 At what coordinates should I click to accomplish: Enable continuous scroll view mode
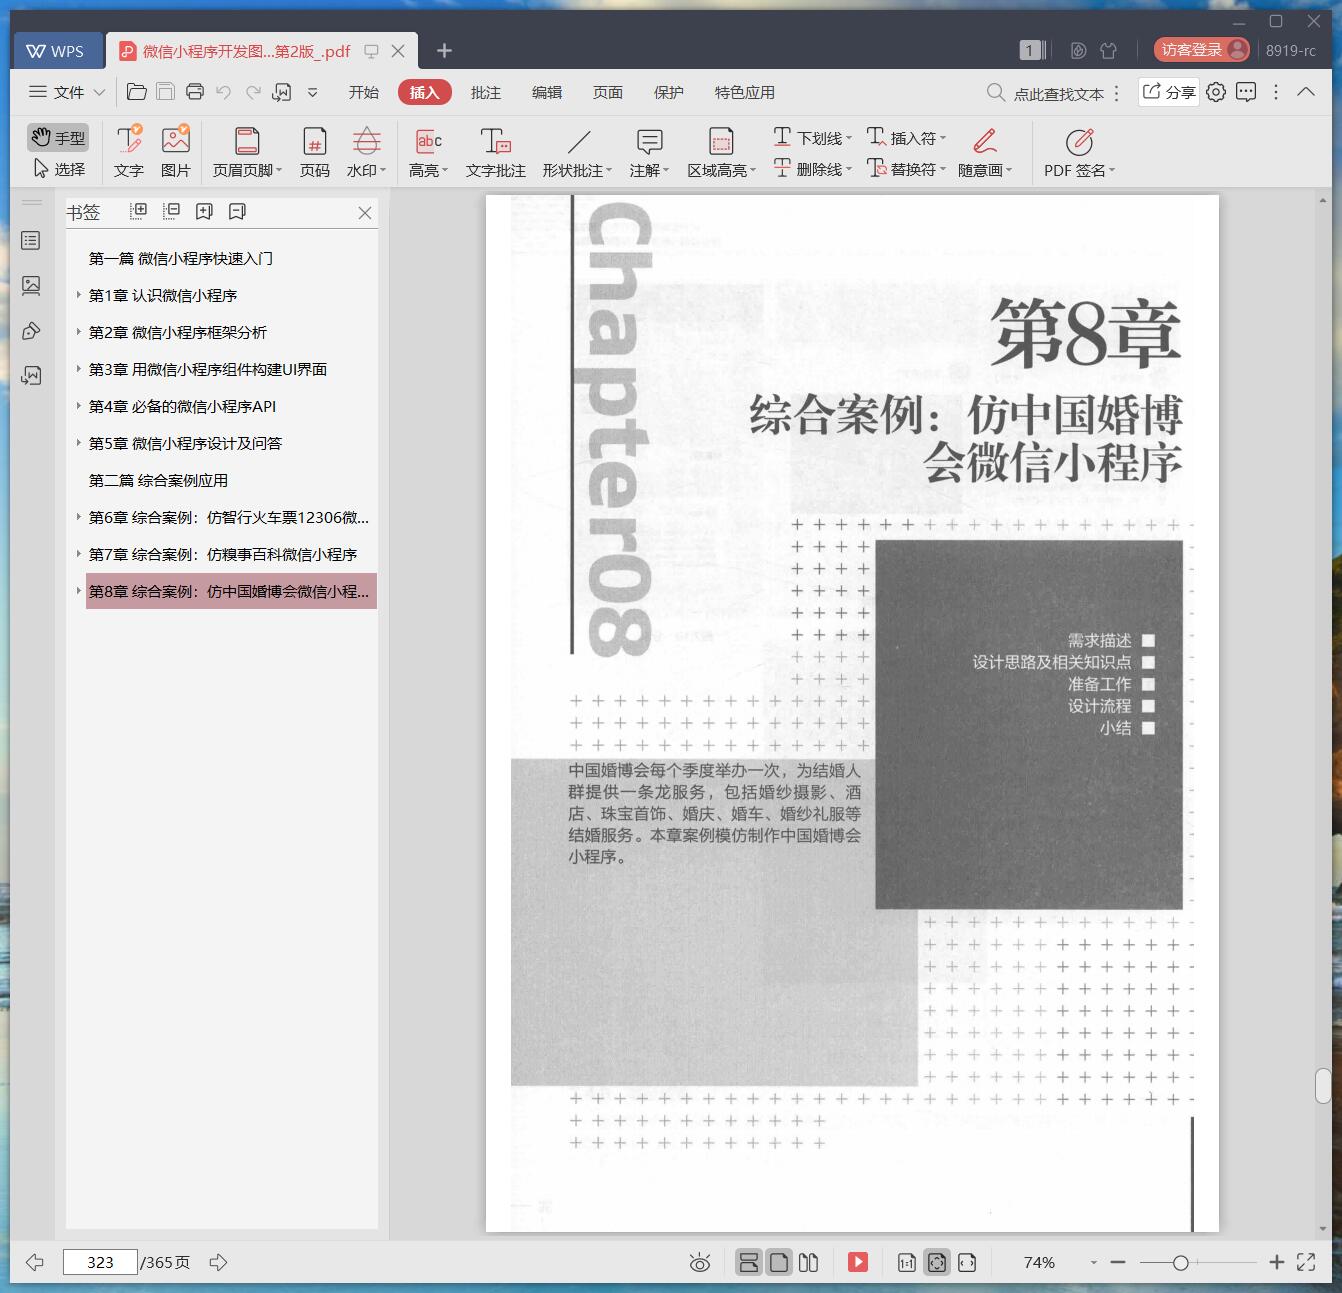pyautogui.click(x=748, y=1262)
